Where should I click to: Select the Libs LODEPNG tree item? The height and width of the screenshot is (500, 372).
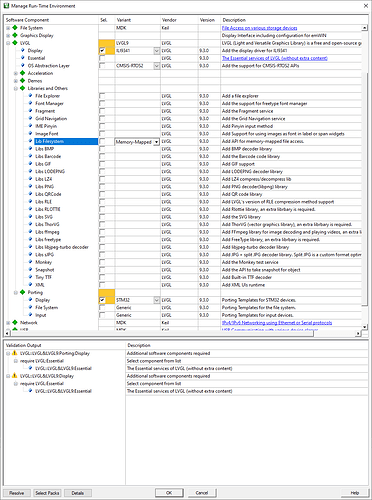point(50,171)
